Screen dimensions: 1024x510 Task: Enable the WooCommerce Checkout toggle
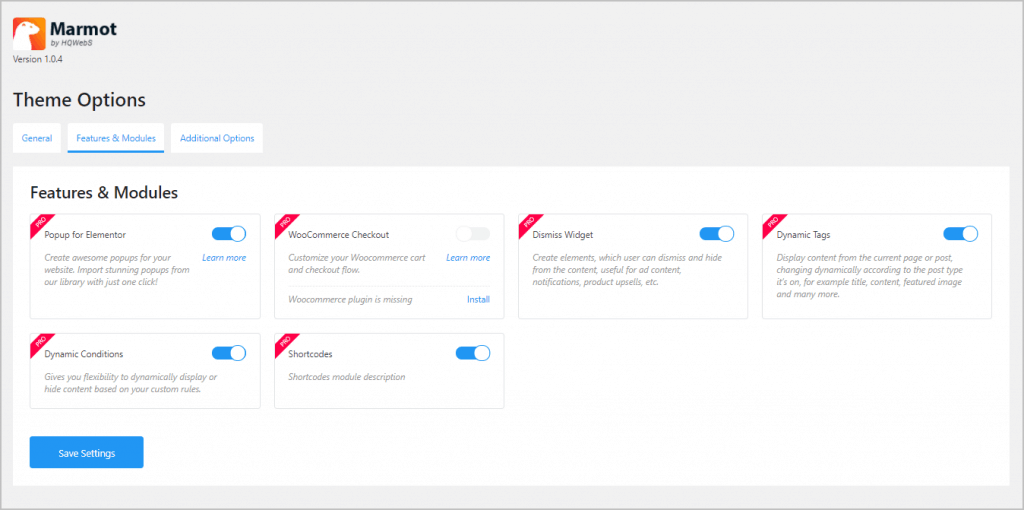(472, 234)
